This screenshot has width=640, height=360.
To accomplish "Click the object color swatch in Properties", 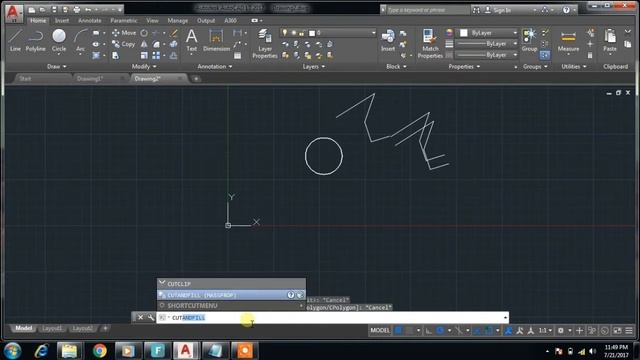I will (464, 33).
